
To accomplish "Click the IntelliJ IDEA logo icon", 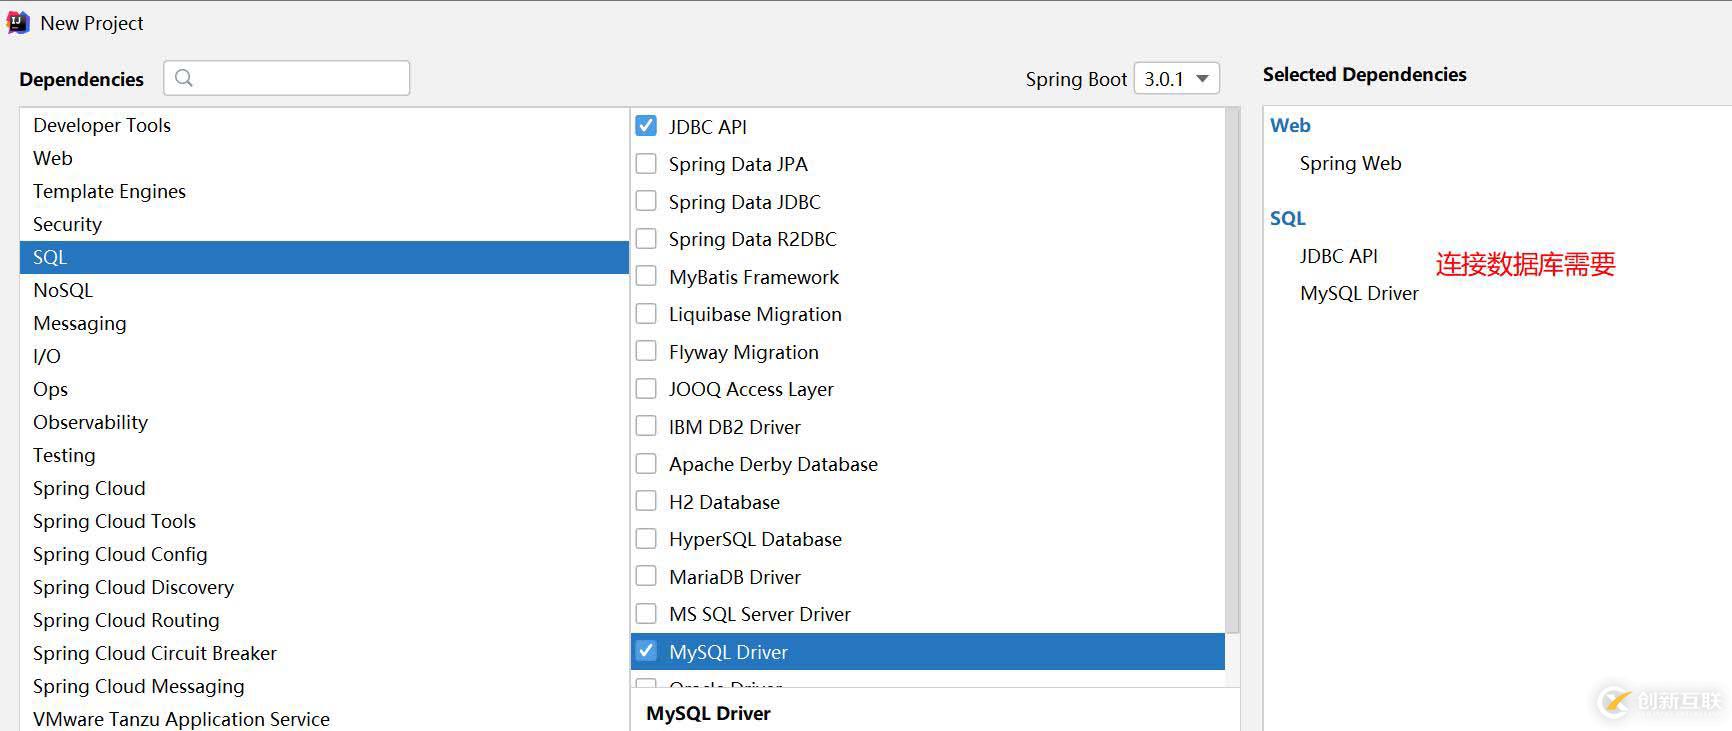I will [18, 22].
